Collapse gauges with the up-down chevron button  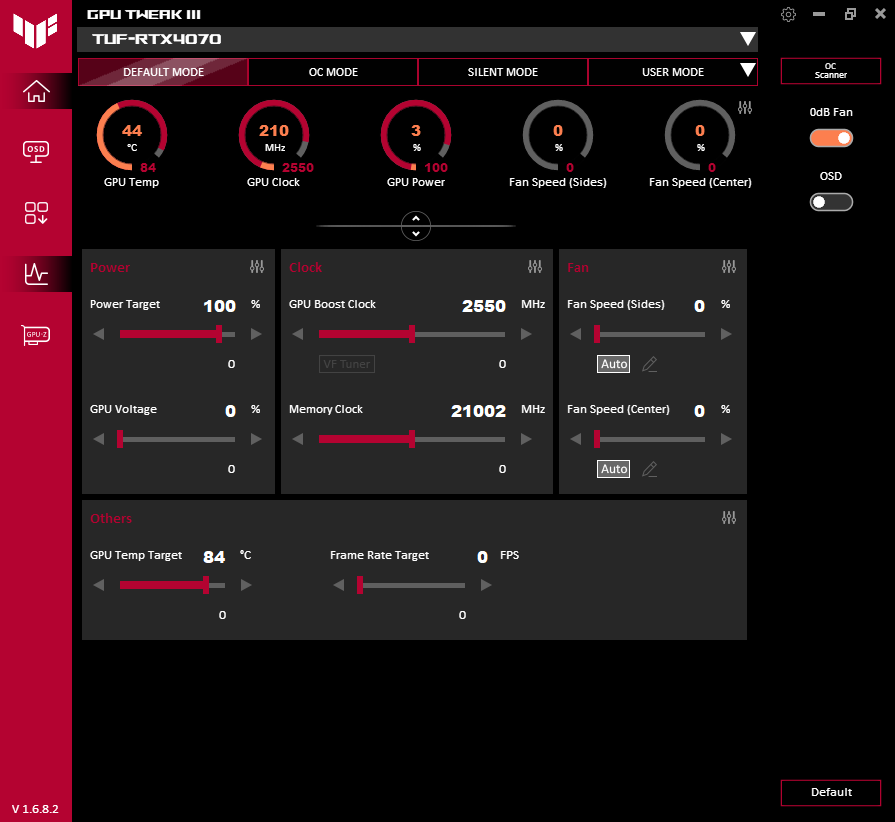pyautogui.click(x=416, y=226)
